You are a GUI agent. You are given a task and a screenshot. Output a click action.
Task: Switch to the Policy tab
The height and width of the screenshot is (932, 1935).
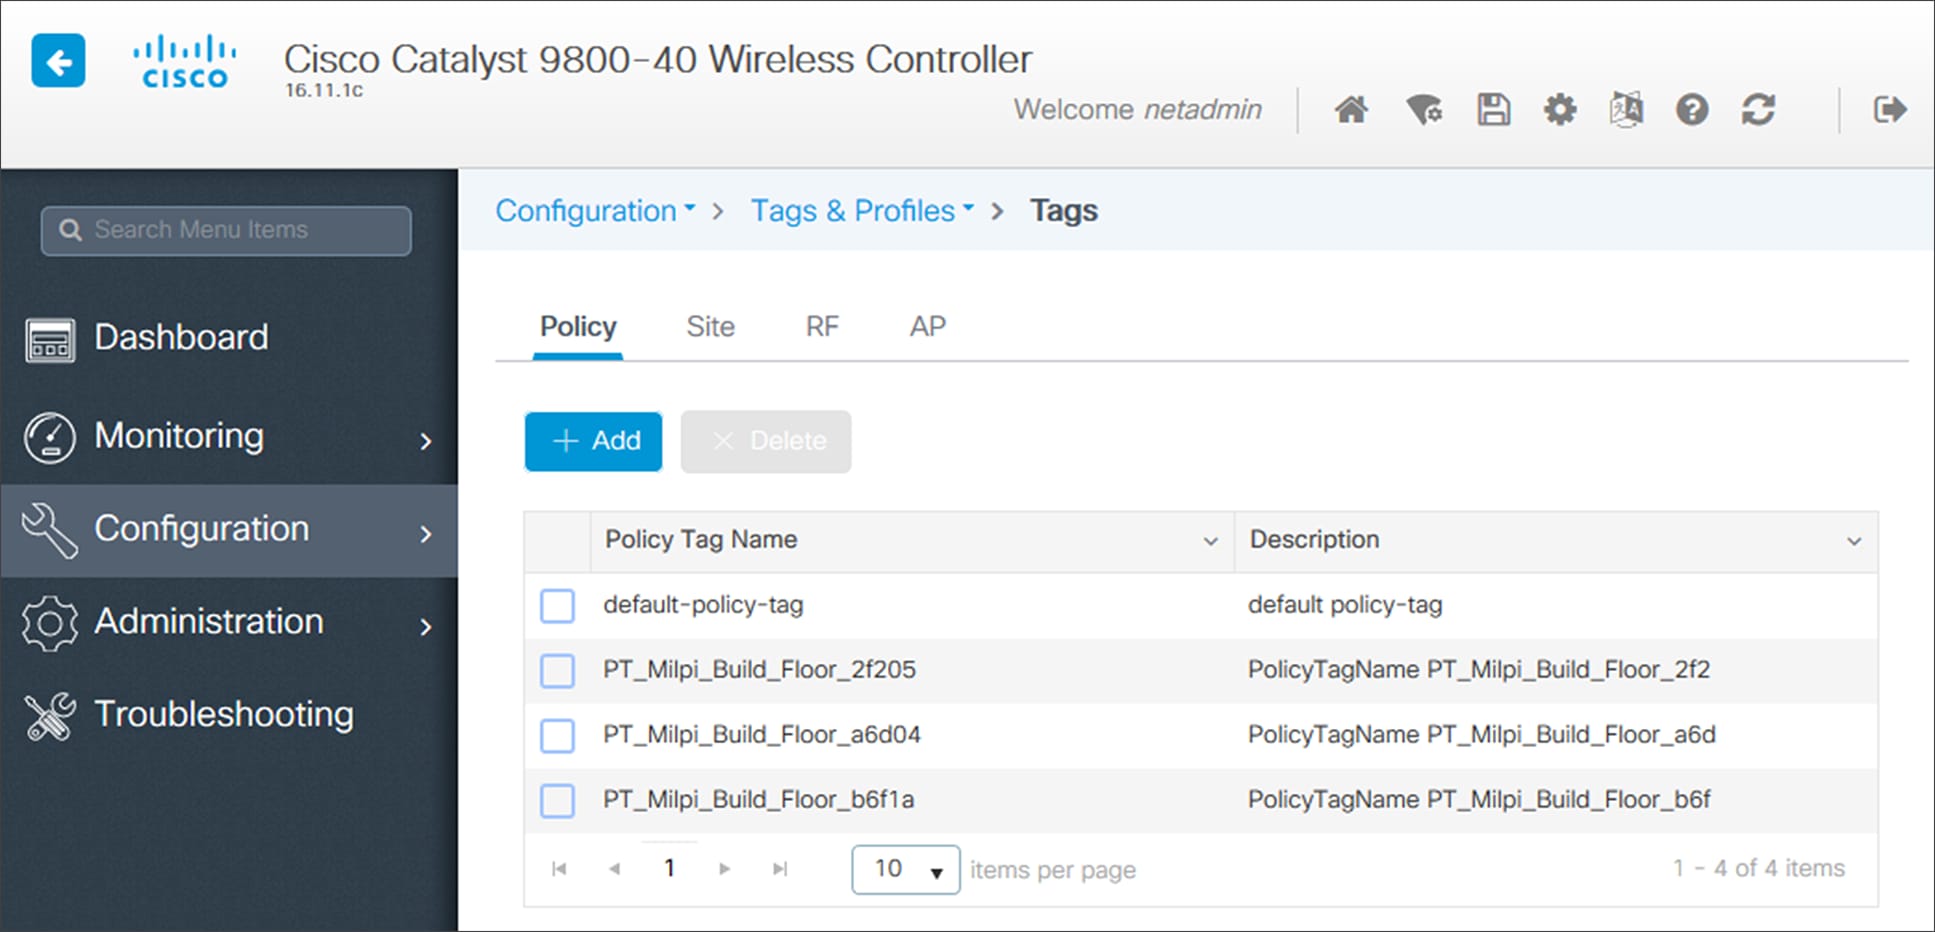[578, 327]
